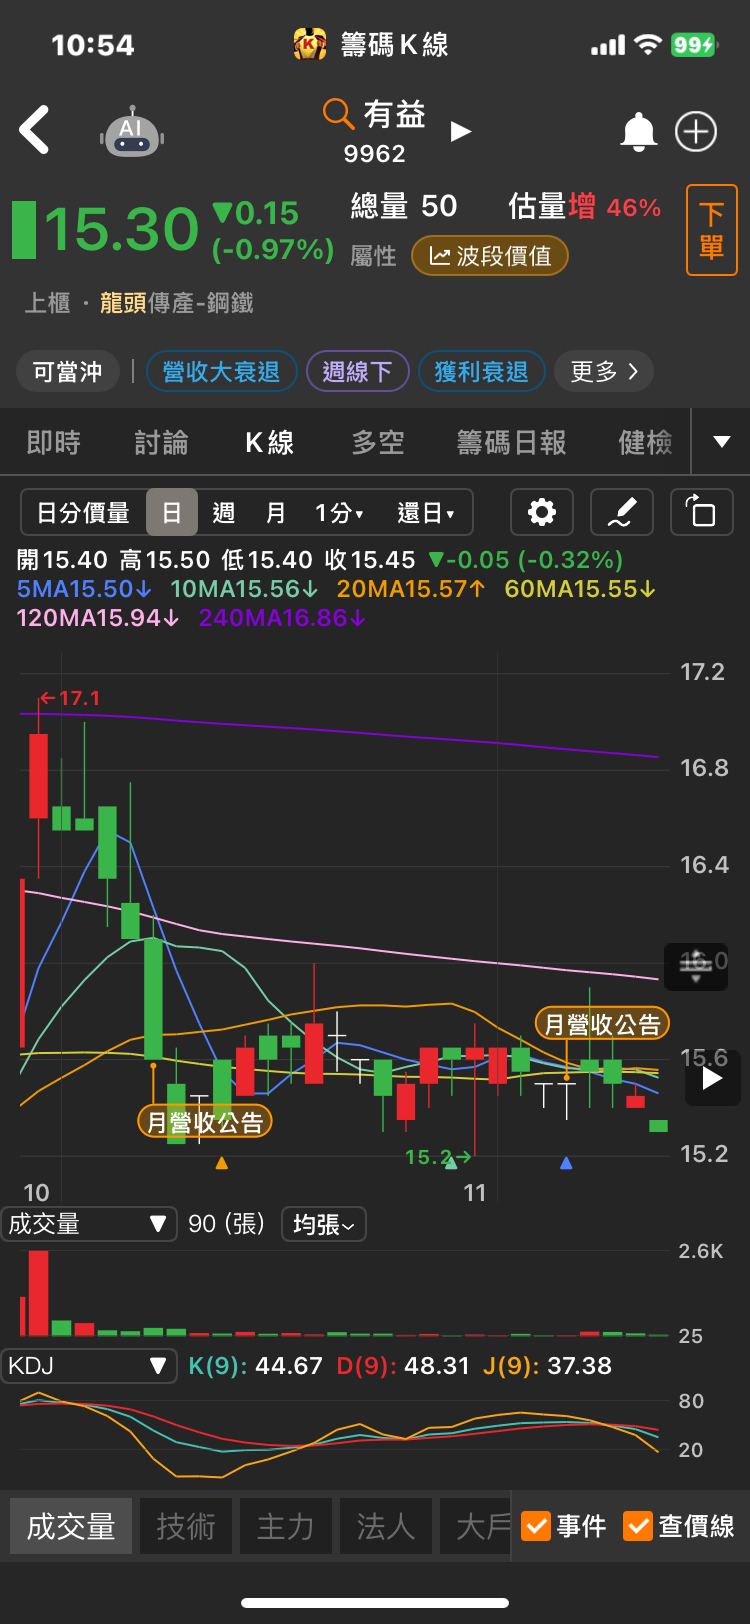
Task: Expand 更多 tags
Action: 604,372
